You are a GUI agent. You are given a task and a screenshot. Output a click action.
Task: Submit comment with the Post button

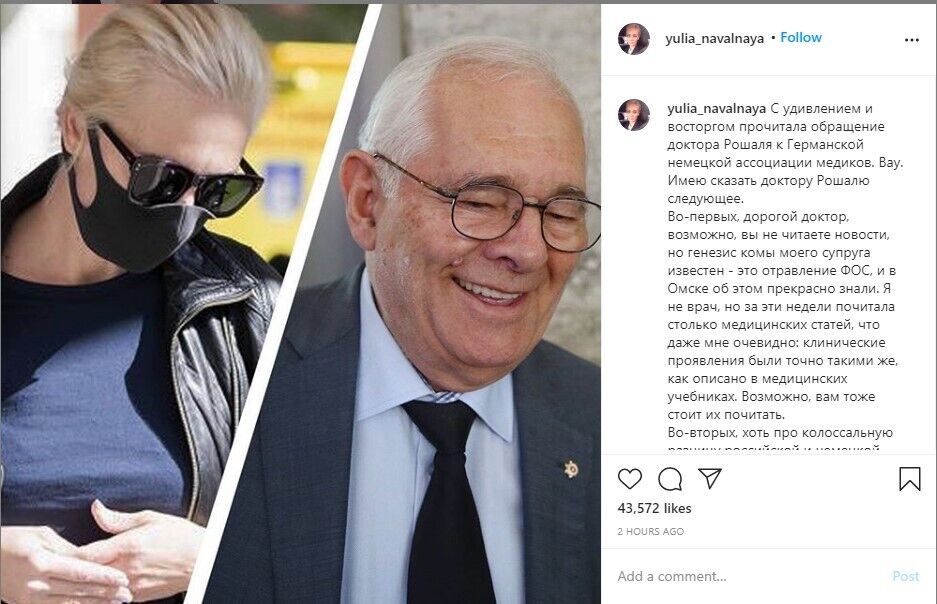[x=905, y=576]
